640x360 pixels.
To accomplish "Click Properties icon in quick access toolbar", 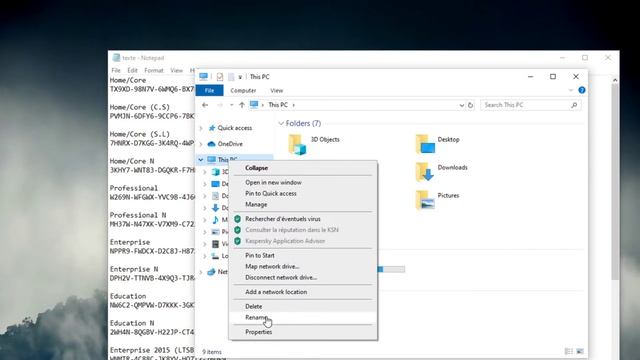I will (220, 77).
